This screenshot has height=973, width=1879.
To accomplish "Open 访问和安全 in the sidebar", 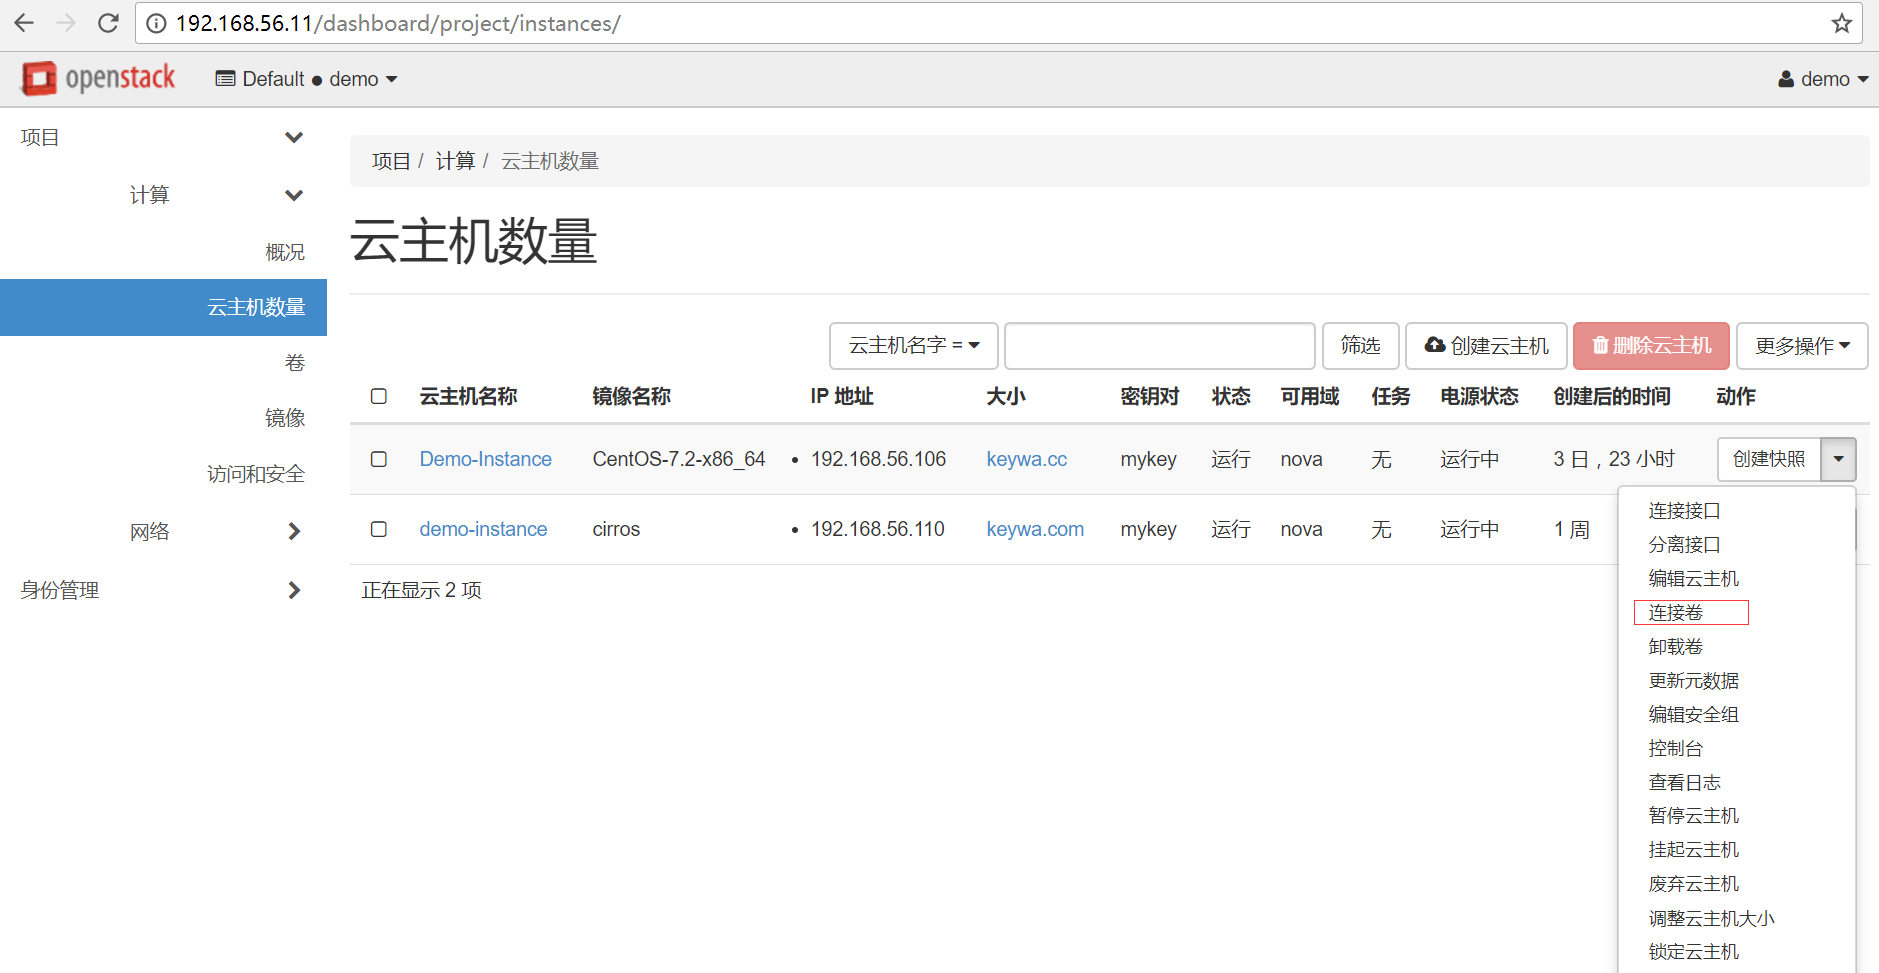I will [256, 474].
